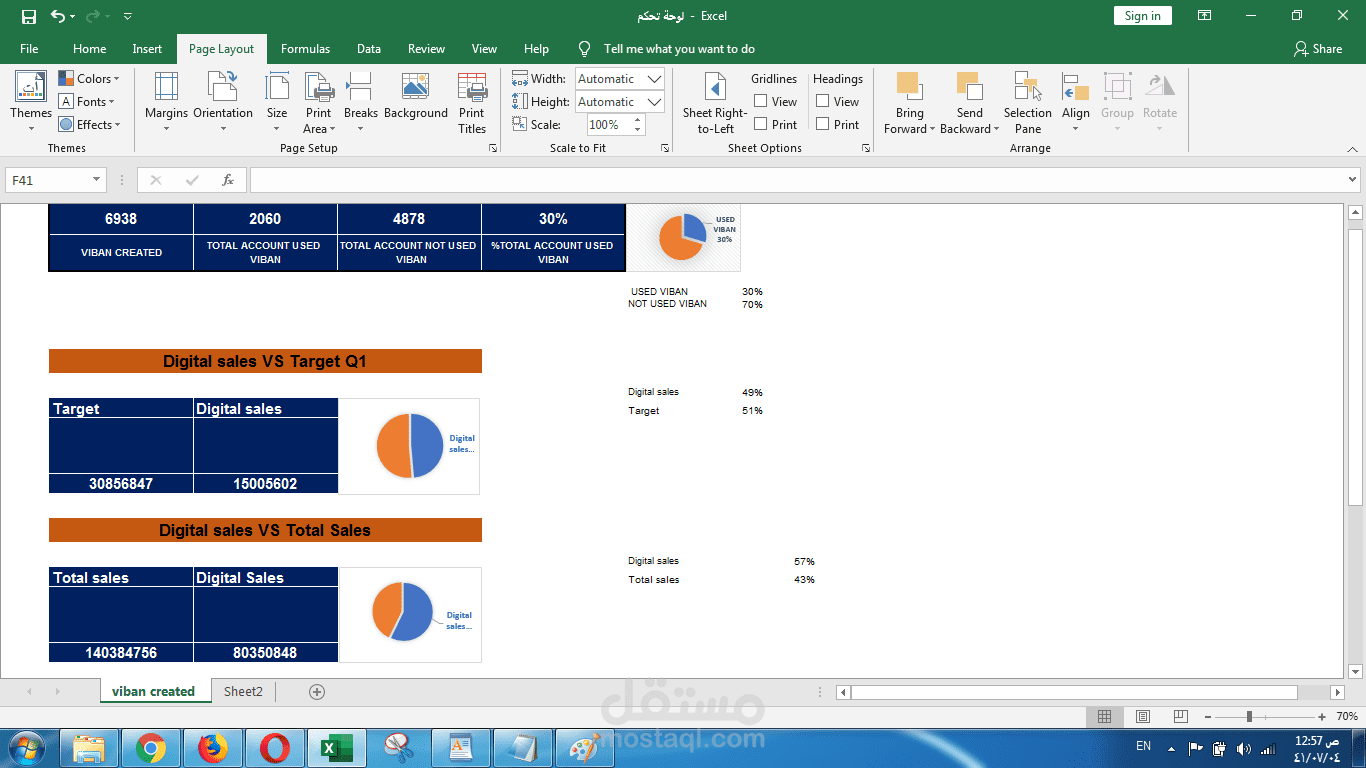Click zoom out minus button

pyautogui.click(x=1207, y=717)
